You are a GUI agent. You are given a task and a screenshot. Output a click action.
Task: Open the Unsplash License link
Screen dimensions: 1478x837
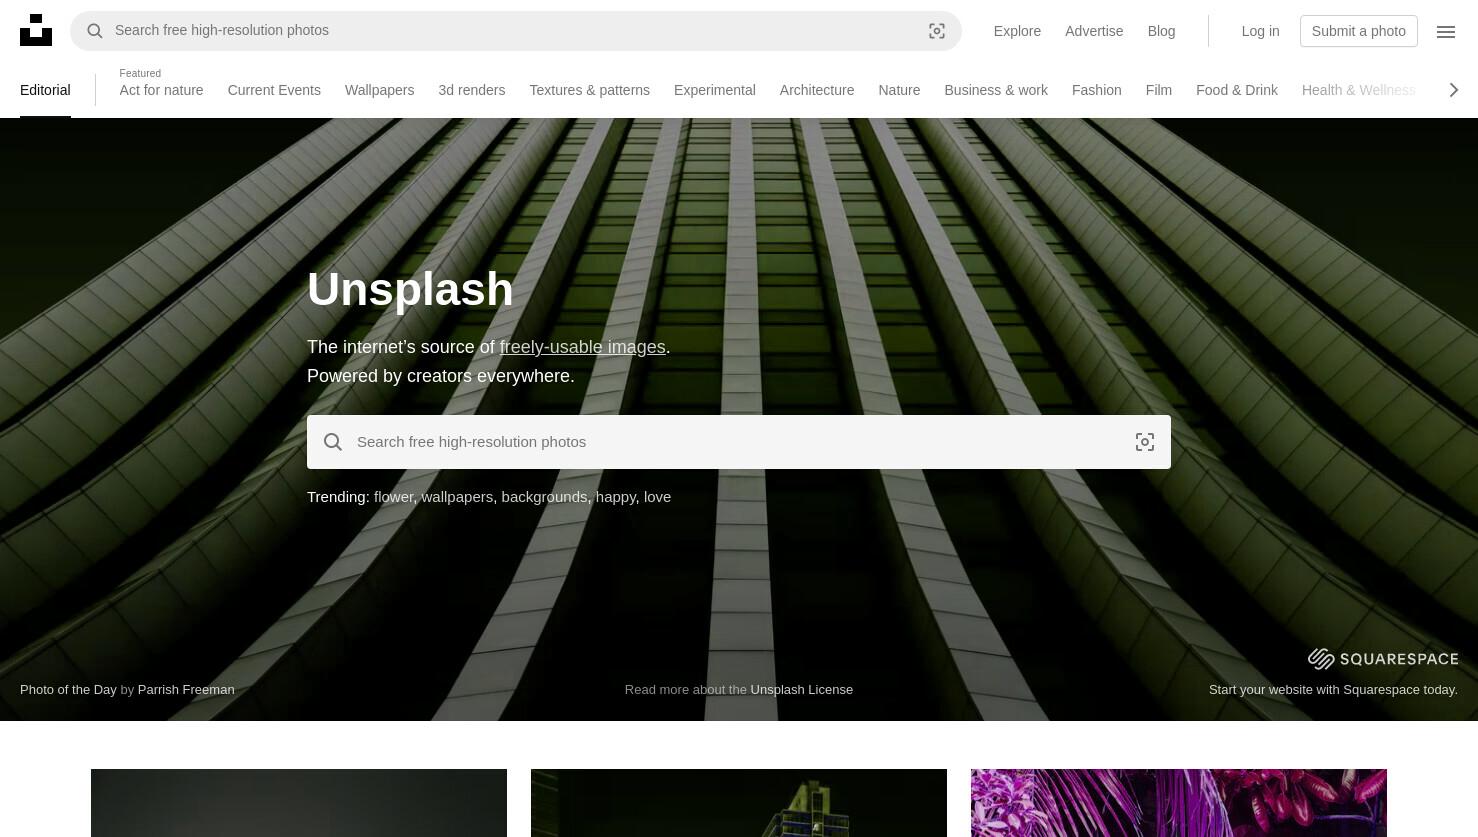coord(802,689)
